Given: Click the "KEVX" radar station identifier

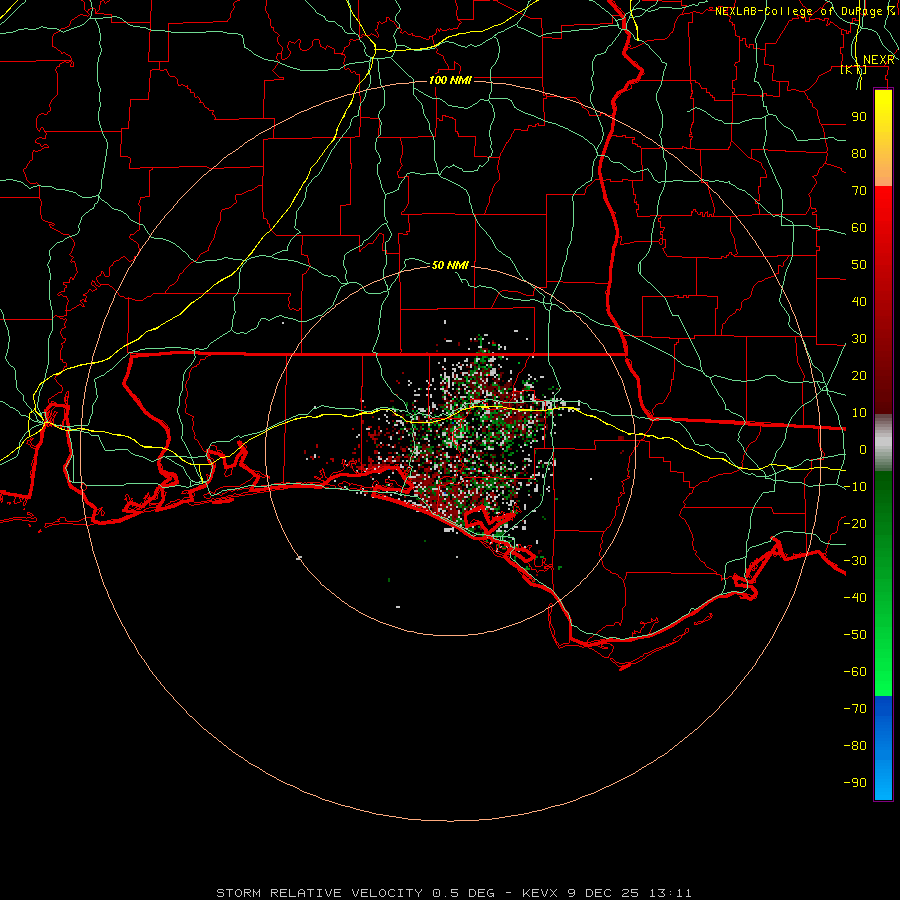Looking at the screenshot, I should point(540,893).
